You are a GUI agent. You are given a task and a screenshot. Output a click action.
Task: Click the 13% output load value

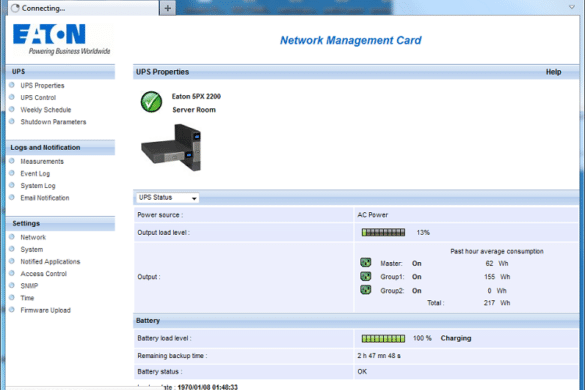click(x=423, y=233)
